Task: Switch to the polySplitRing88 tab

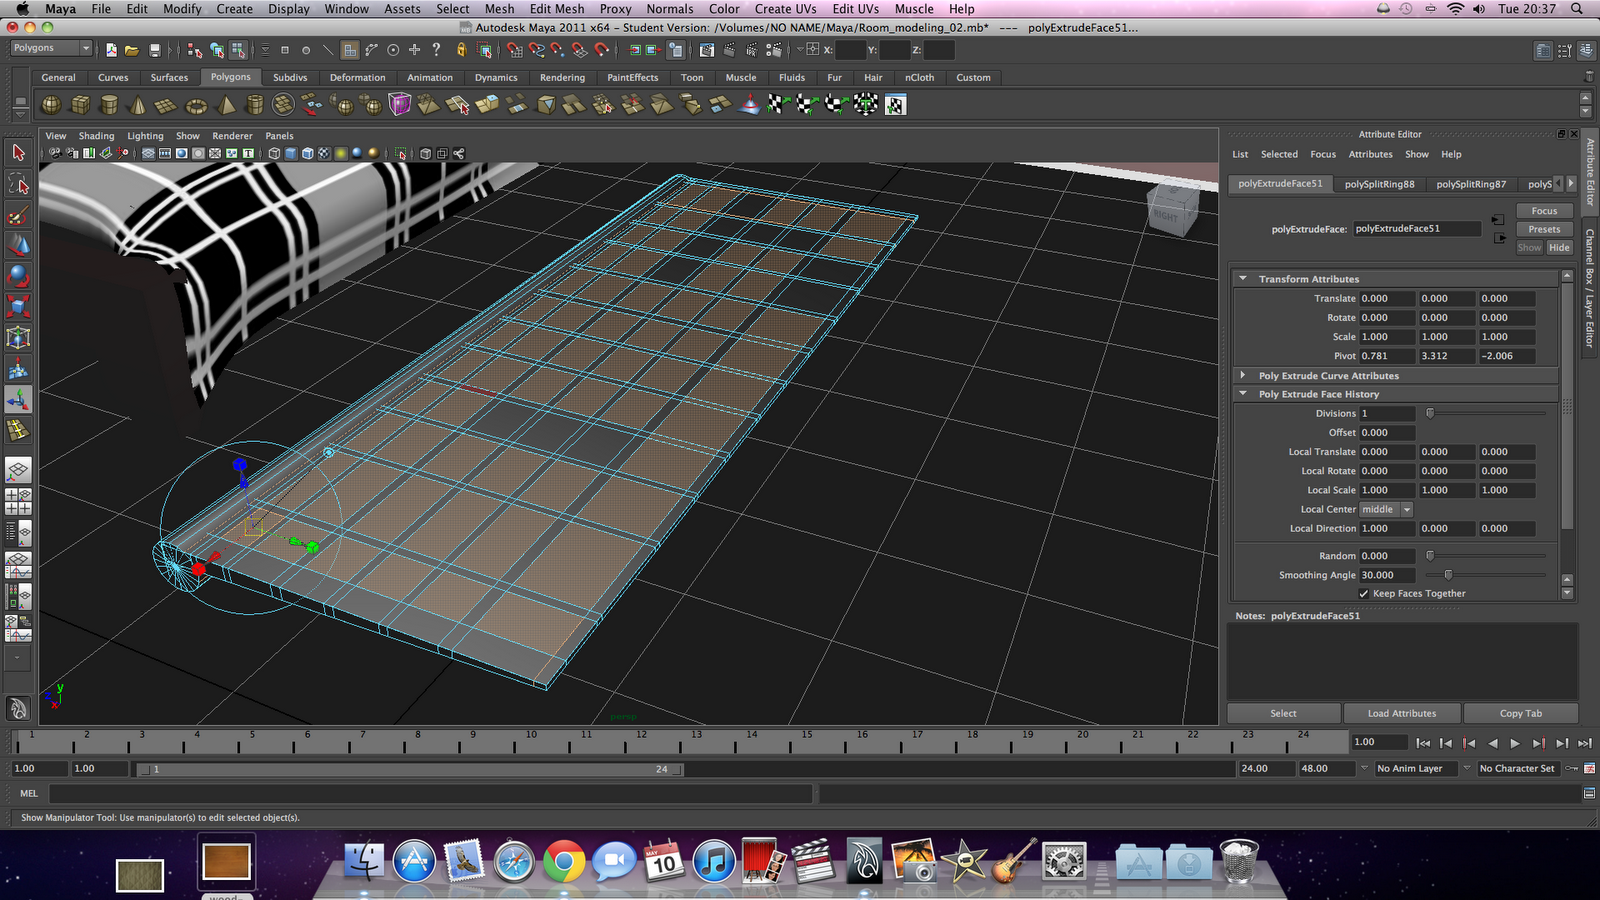Action: click(x=1380, y=183)
